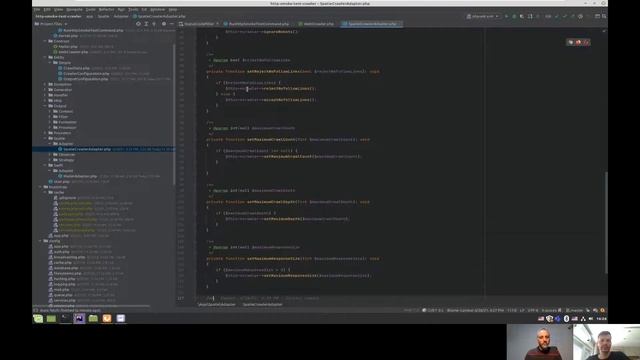Expand the Exception folder

click(x=45, y=84)
